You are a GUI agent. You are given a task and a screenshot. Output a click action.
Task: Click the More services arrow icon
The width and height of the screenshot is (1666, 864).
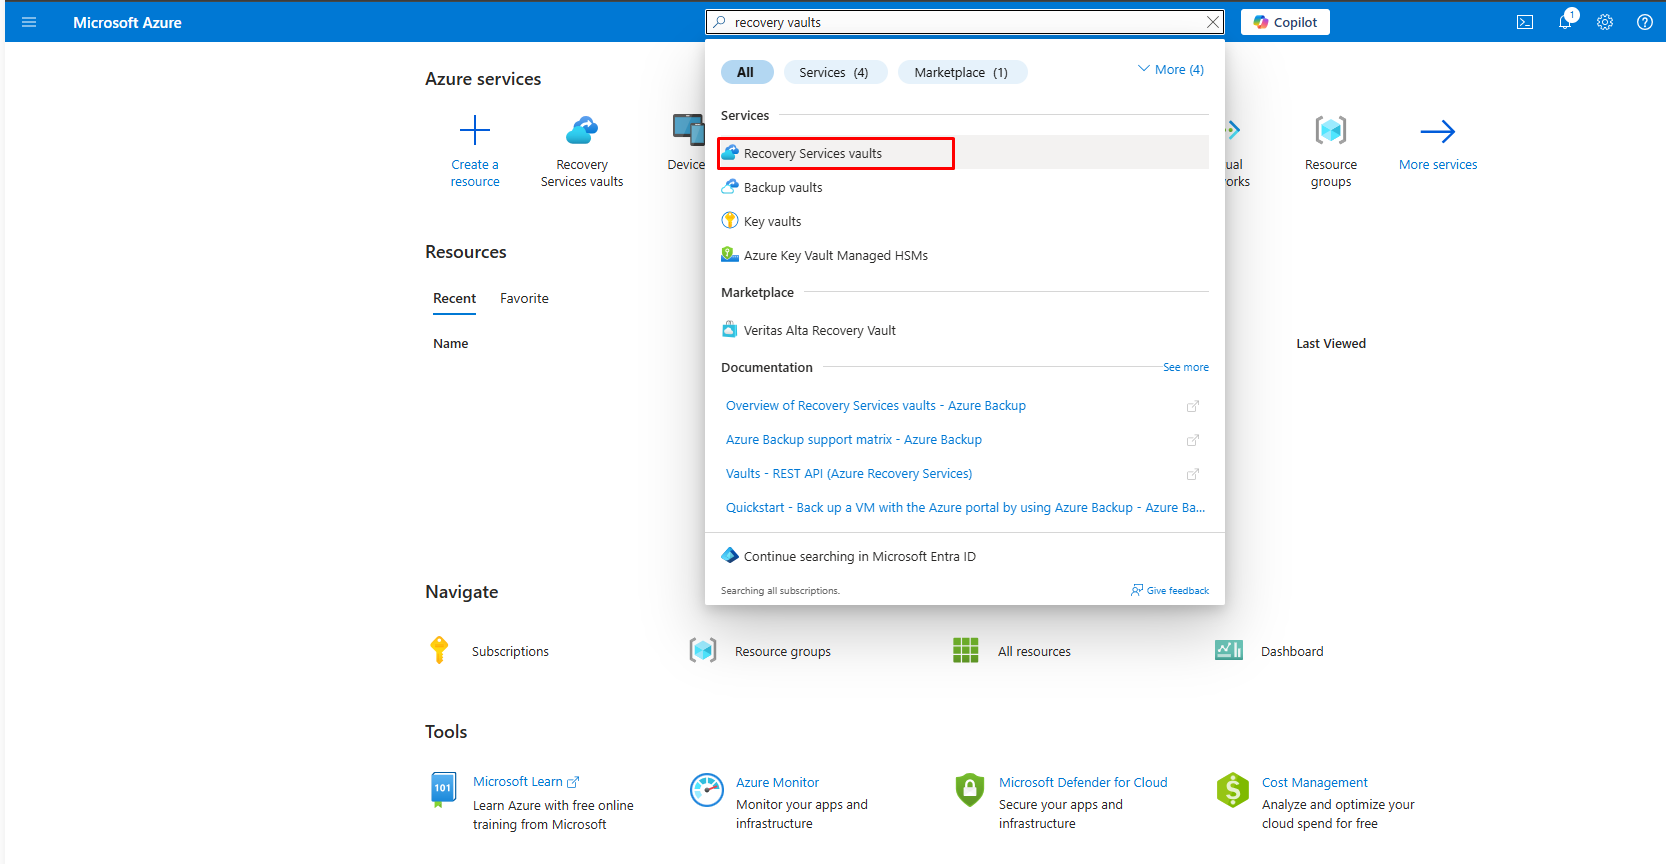point(1438,131)
